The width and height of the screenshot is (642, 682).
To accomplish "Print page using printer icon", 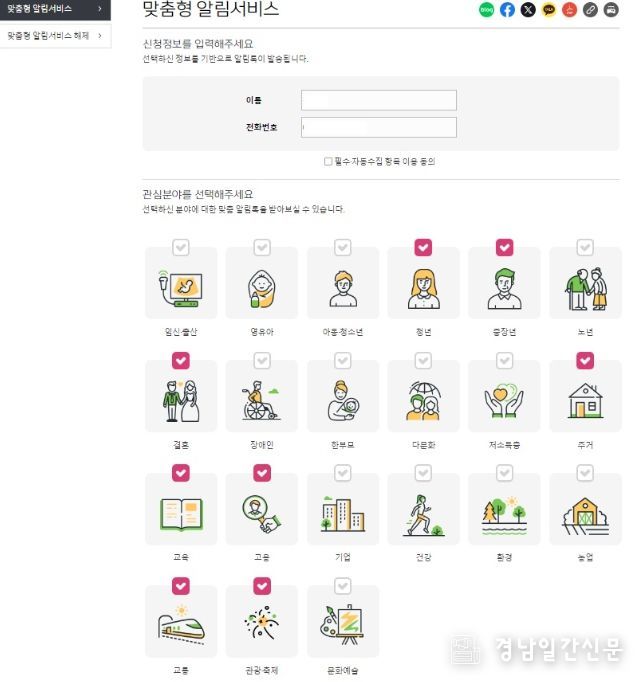I will [611, 10].
